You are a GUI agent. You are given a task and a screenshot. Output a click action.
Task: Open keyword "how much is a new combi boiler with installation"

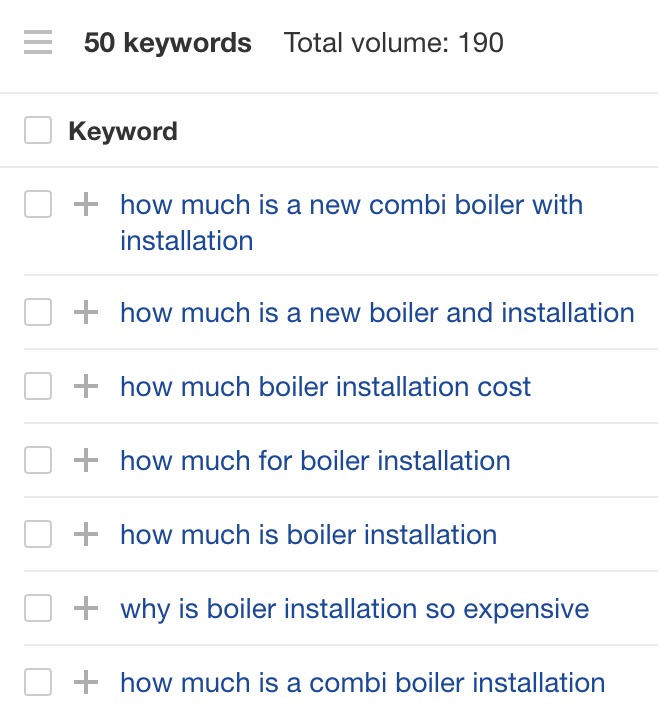[x=350, y=206]
